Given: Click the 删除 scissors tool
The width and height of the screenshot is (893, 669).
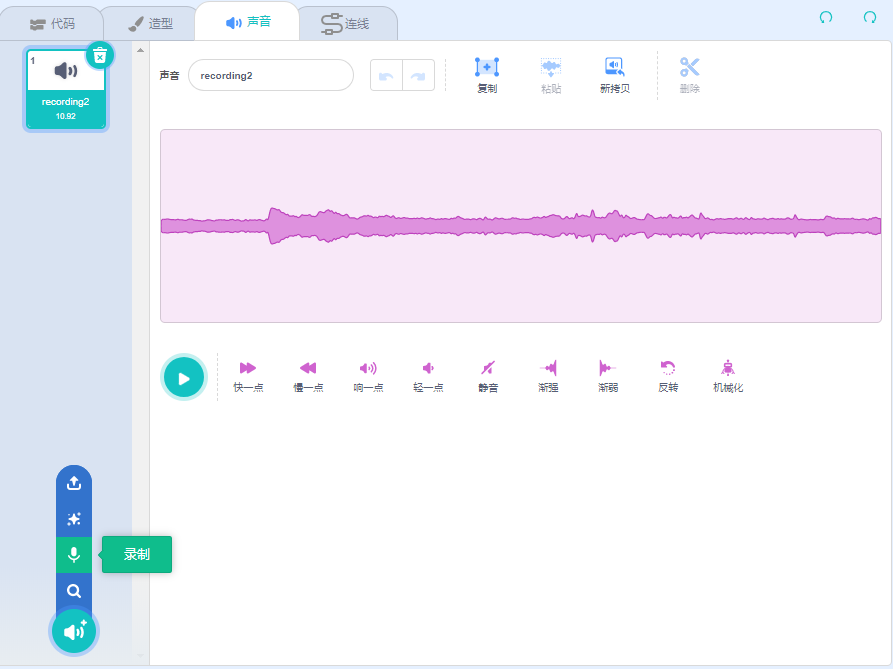Looking at the screenshot, I should (x=689, y=75).
